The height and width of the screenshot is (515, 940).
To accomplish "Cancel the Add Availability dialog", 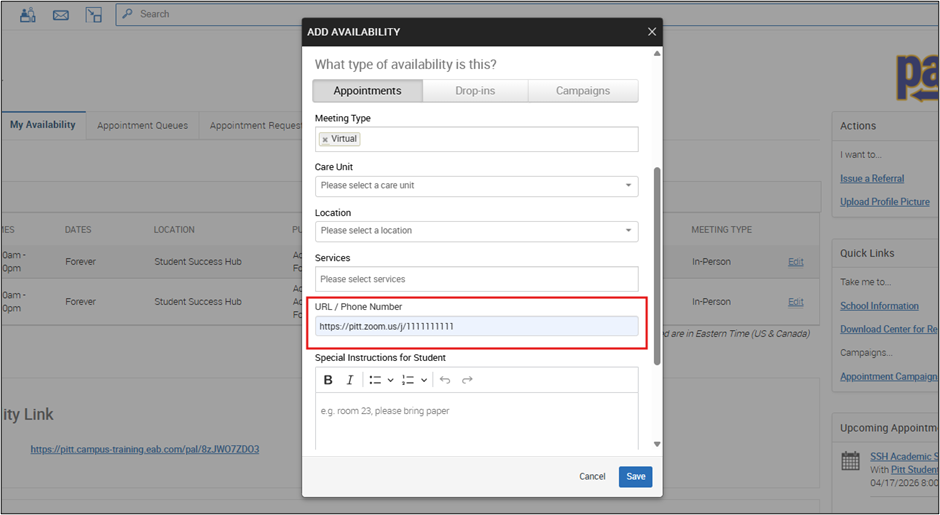I will (592, 477).
